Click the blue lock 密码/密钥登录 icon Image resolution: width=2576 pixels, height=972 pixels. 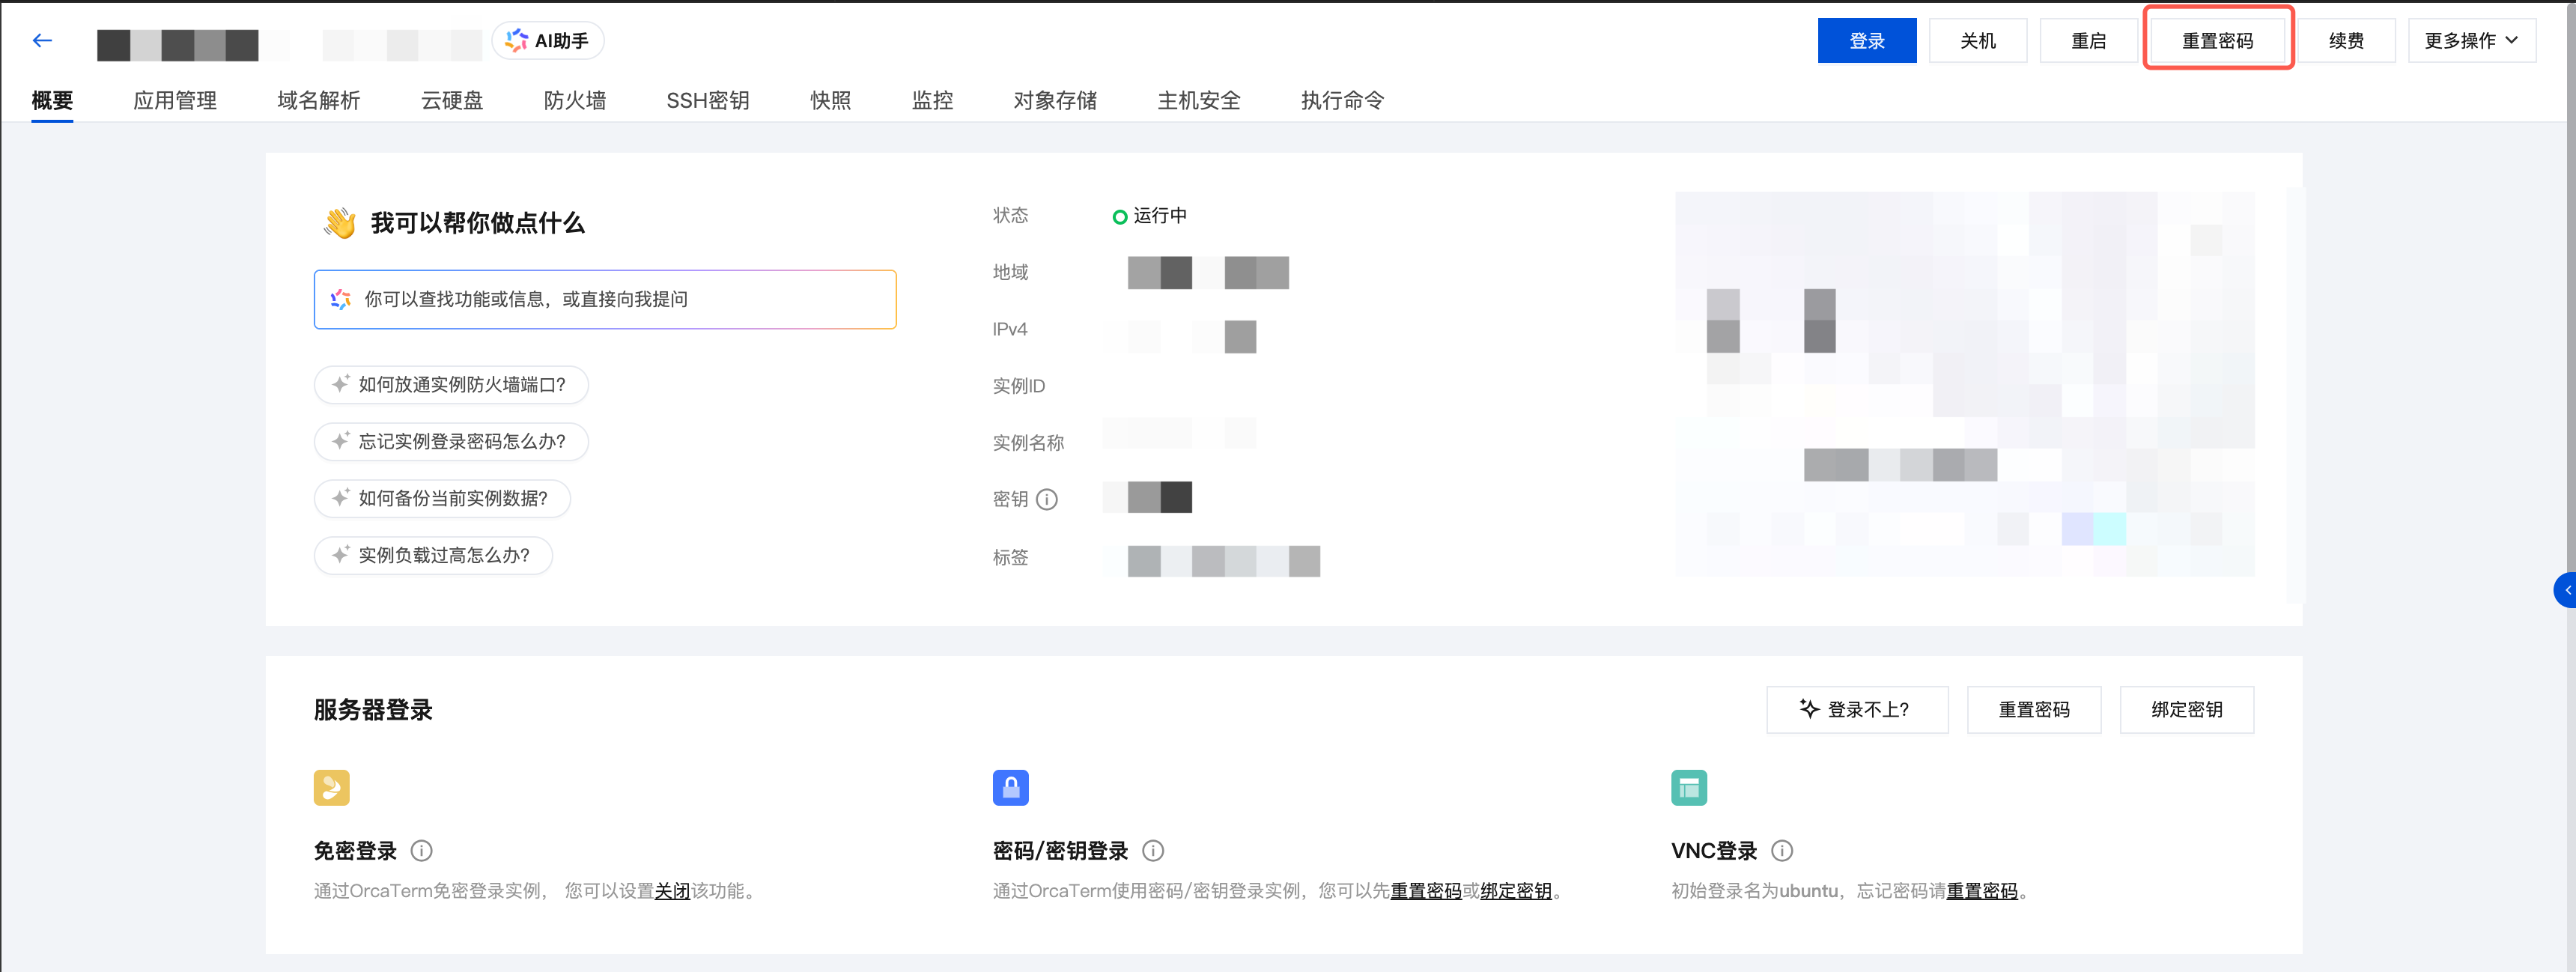(x=1010, y=788)
